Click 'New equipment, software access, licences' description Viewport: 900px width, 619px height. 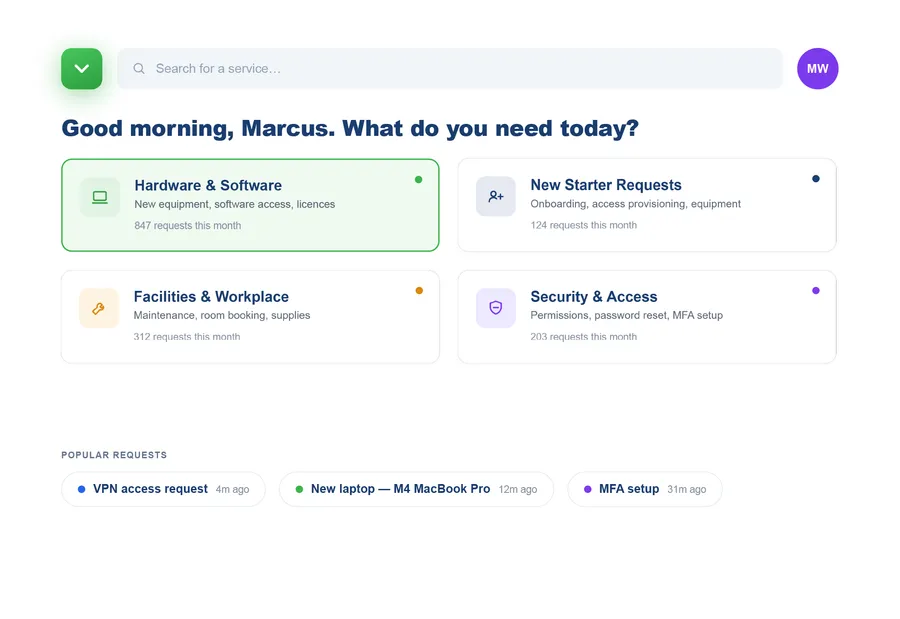234,204
